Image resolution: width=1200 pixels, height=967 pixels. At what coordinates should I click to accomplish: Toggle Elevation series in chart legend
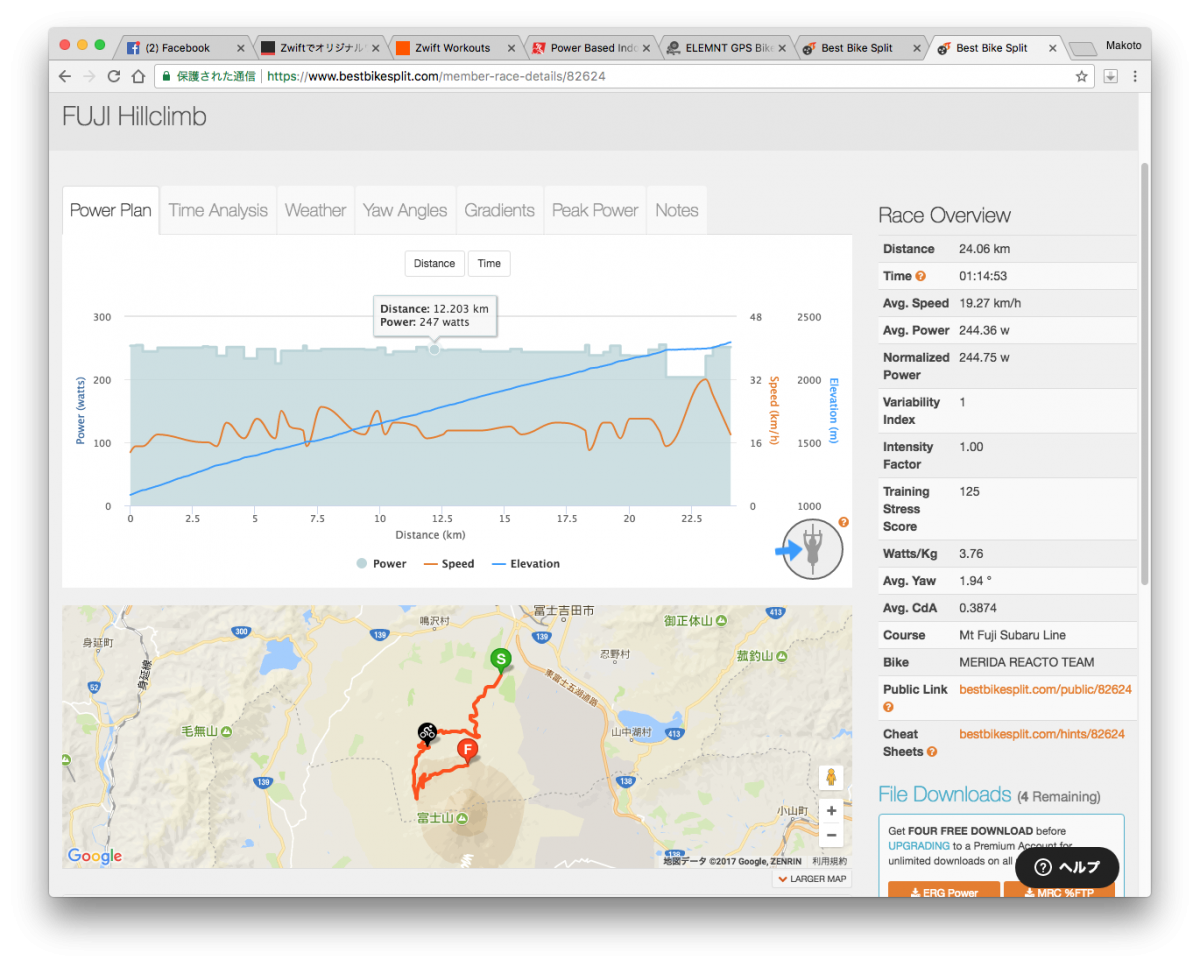pos(526,564)
